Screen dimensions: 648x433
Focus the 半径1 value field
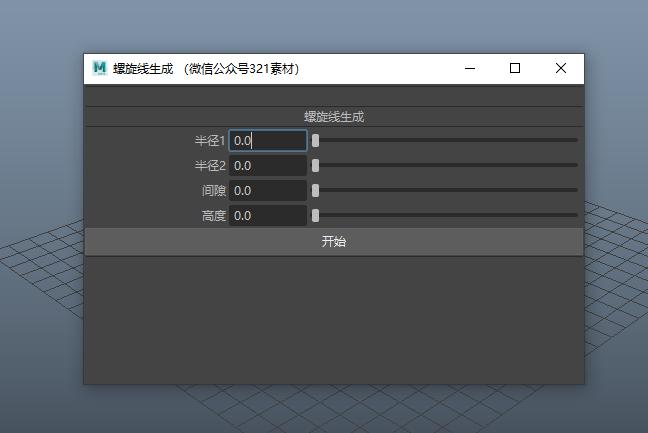click(x=268, y=141)
